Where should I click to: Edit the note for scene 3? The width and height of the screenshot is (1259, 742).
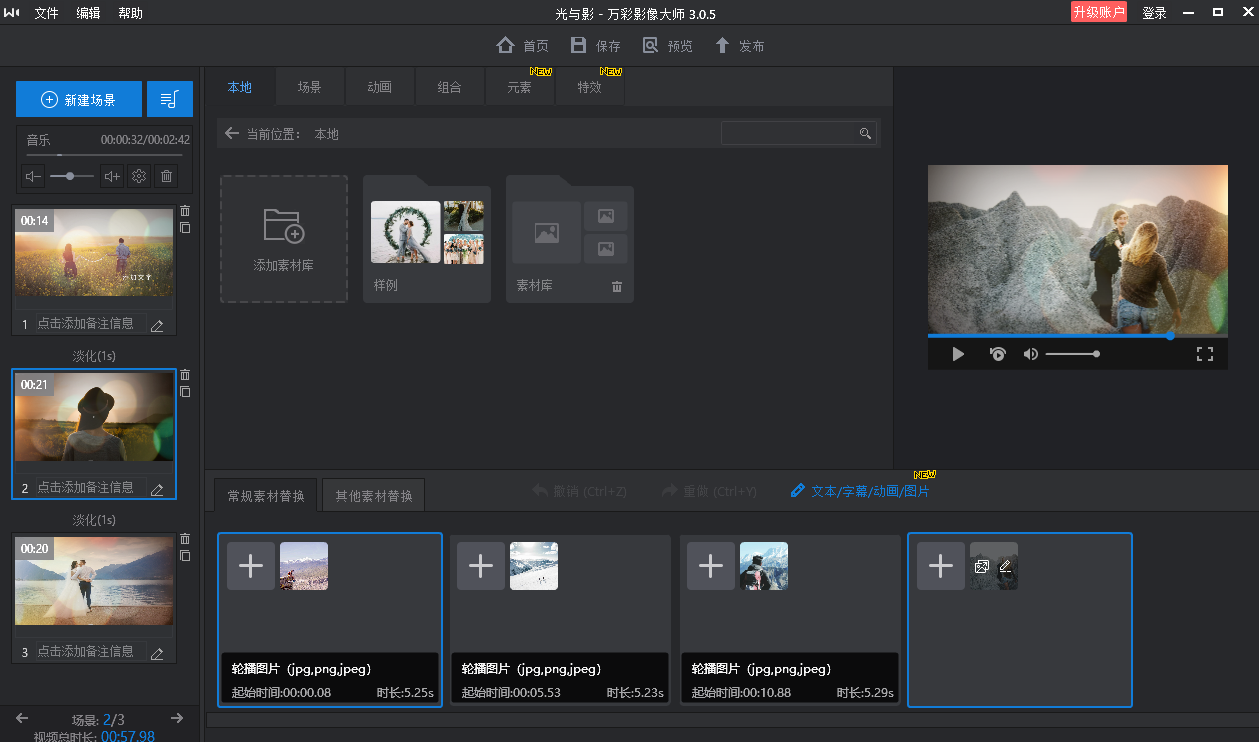click(x=157, y=654)
